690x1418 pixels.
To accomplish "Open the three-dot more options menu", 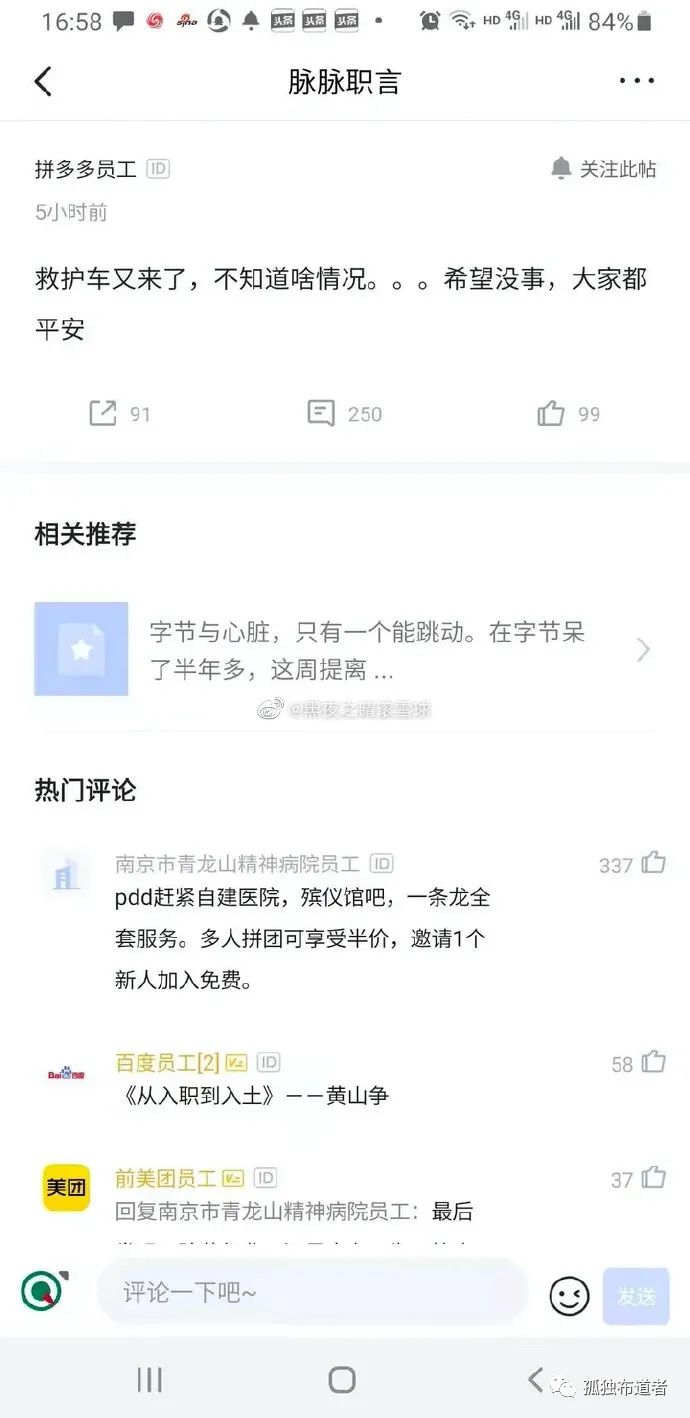I will click(x=637, y=81).
